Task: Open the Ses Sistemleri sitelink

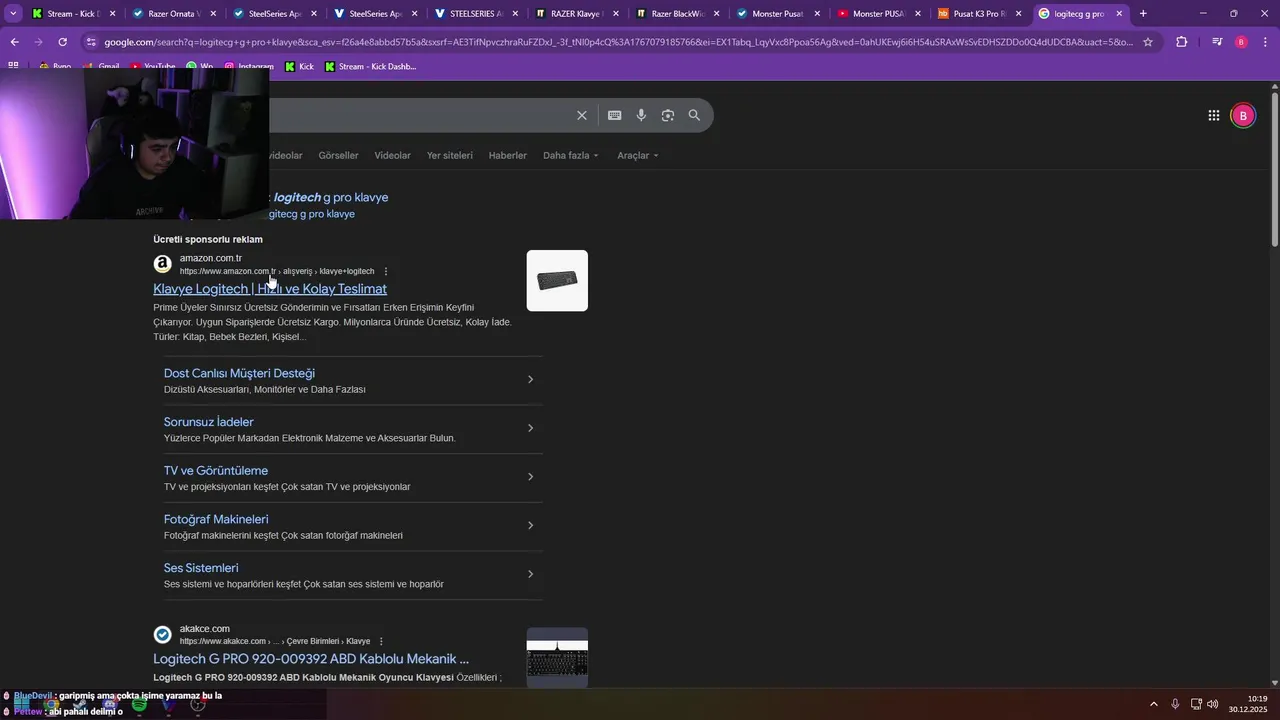Action: tap(201, 568)
